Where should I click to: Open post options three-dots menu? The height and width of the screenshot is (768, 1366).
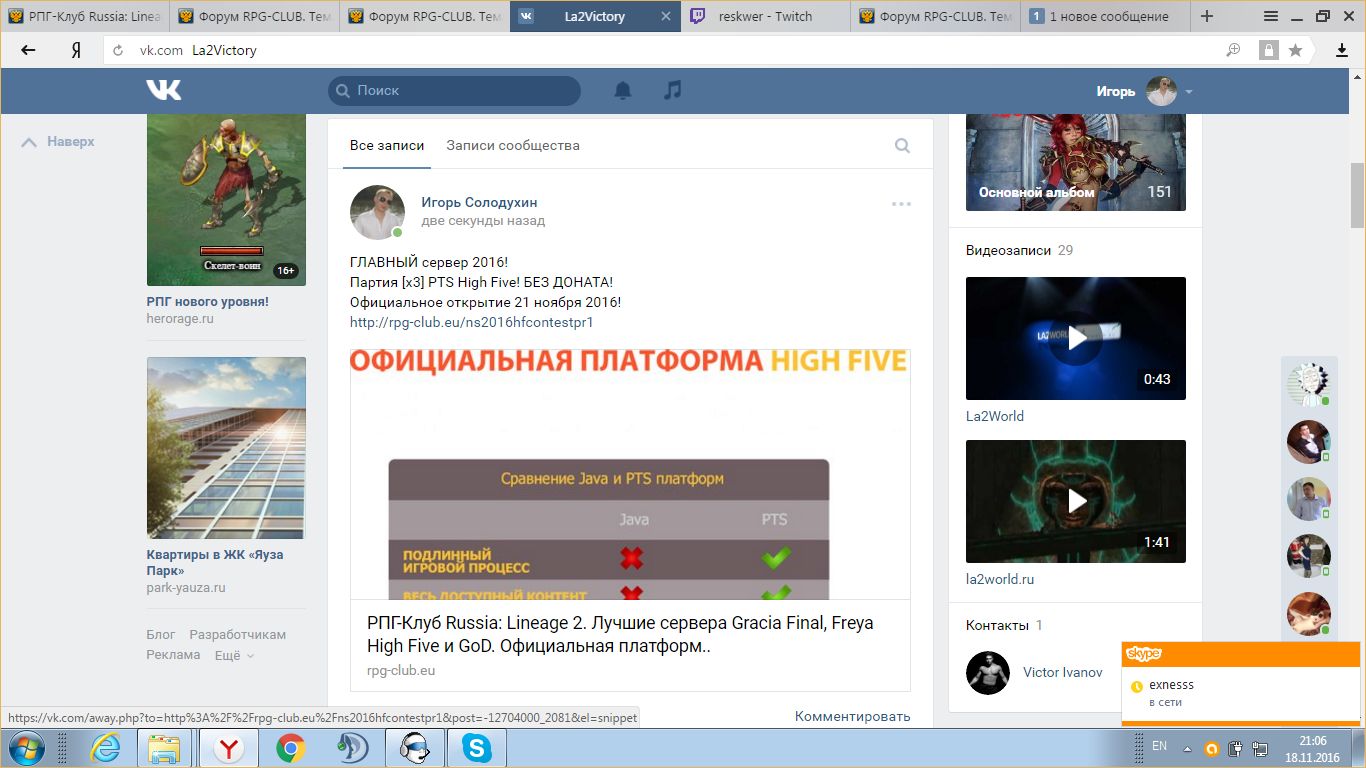[x=901, y=204]
